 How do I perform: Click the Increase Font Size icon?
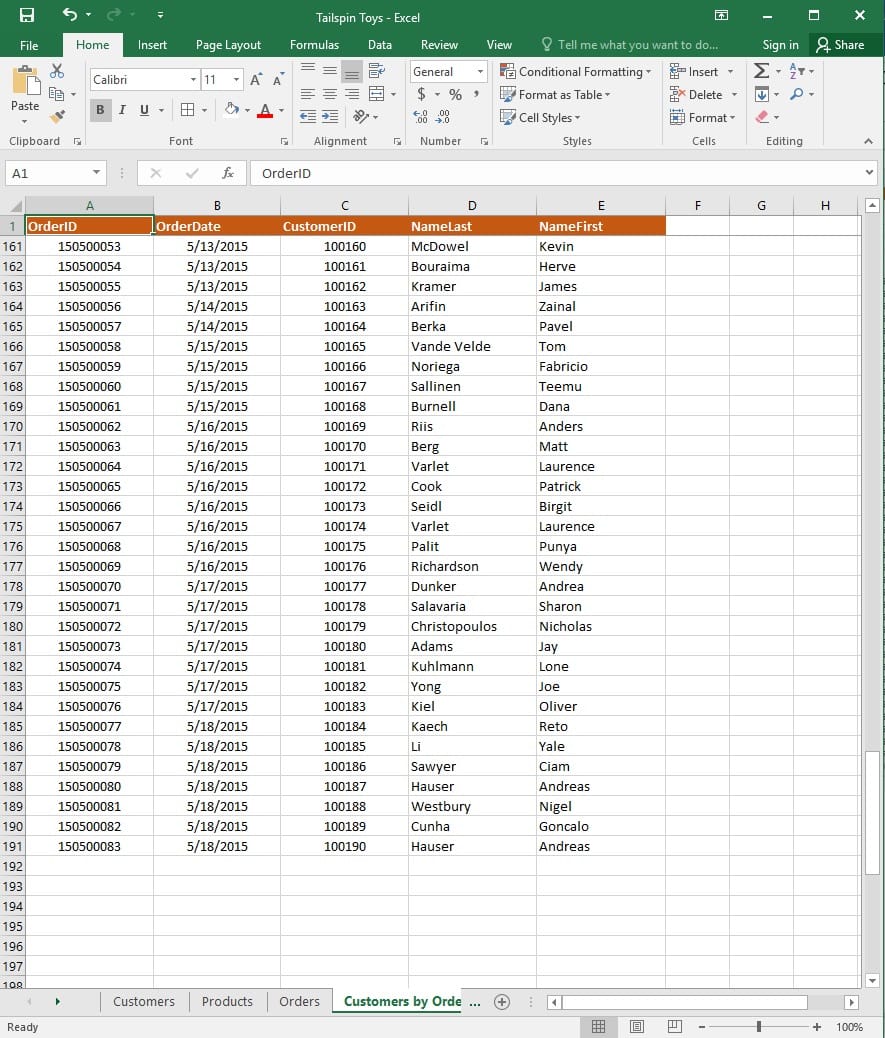256,79
